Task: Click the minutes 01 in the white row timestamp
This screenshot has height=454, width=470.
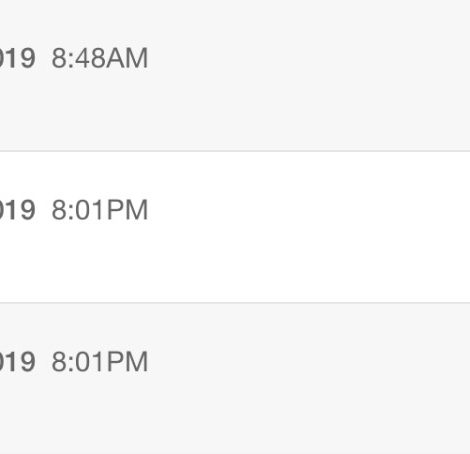Action: click(91, 210)
